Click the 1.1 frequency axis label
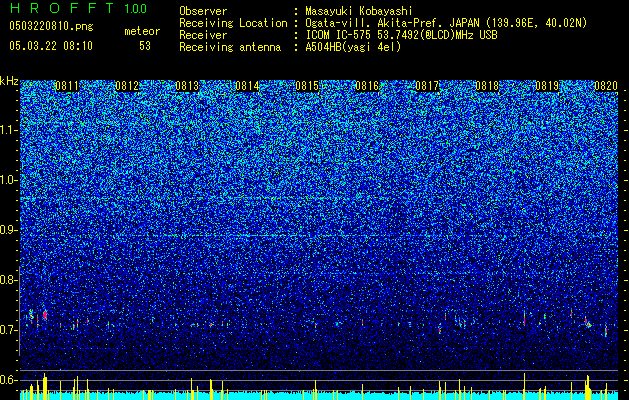The image size is (629, 400). [8, 130]
